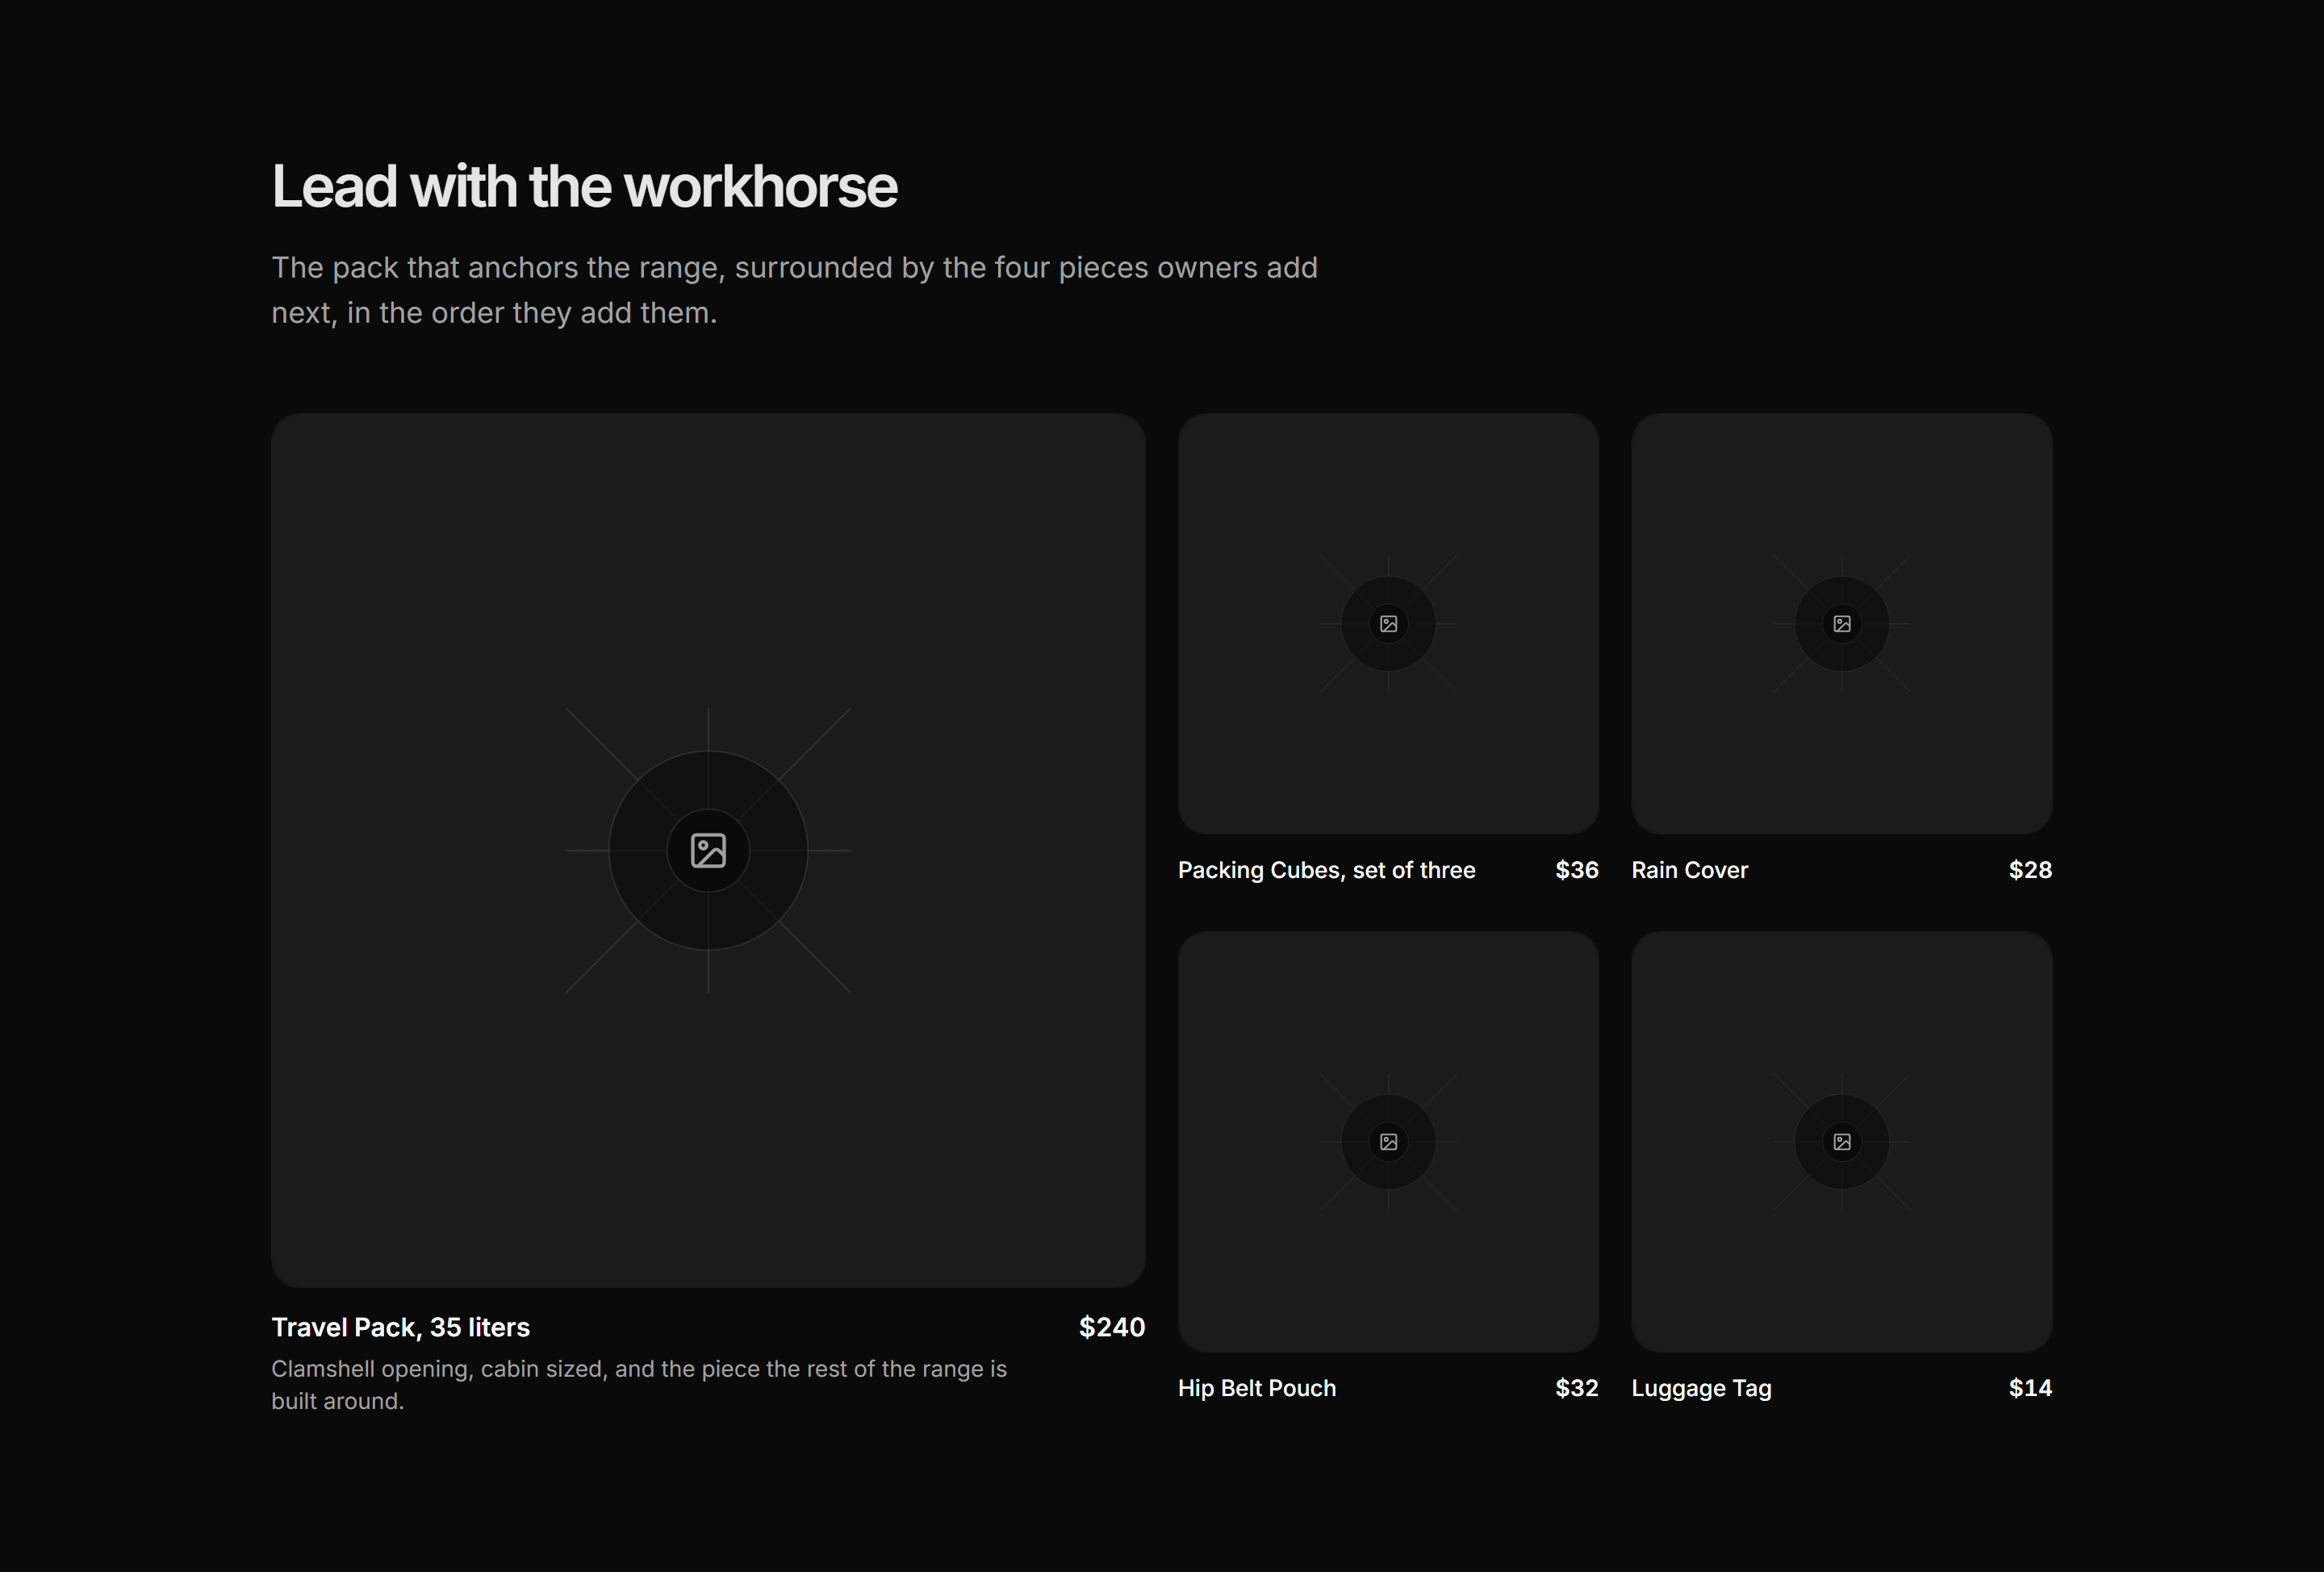Click the Hip Belt Pouch placeholder icon
Screen dimensions: 2324x1572
tap(1388, 1142)
